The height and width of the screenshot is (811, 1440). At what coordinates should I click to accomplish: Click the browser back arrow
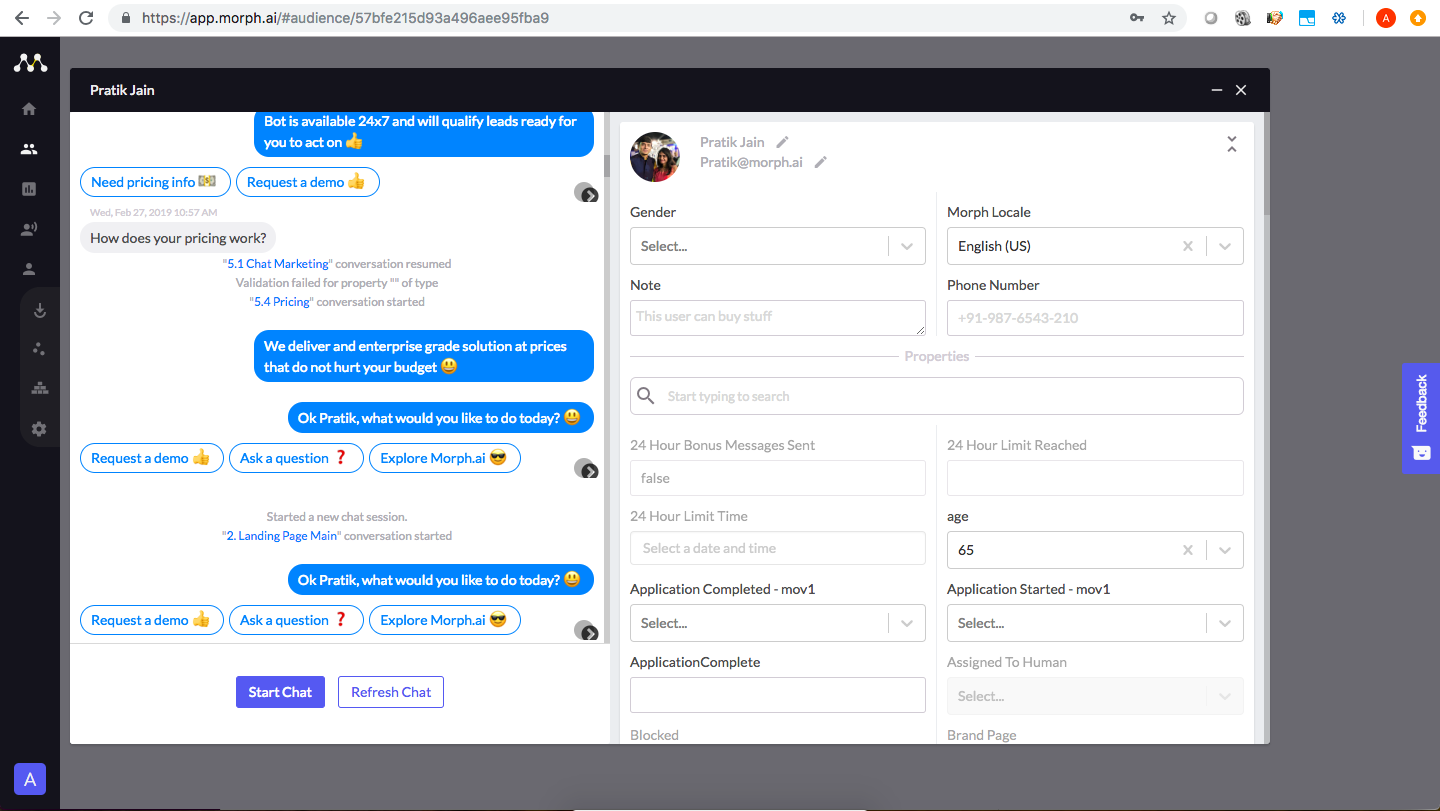coord(22,18)
